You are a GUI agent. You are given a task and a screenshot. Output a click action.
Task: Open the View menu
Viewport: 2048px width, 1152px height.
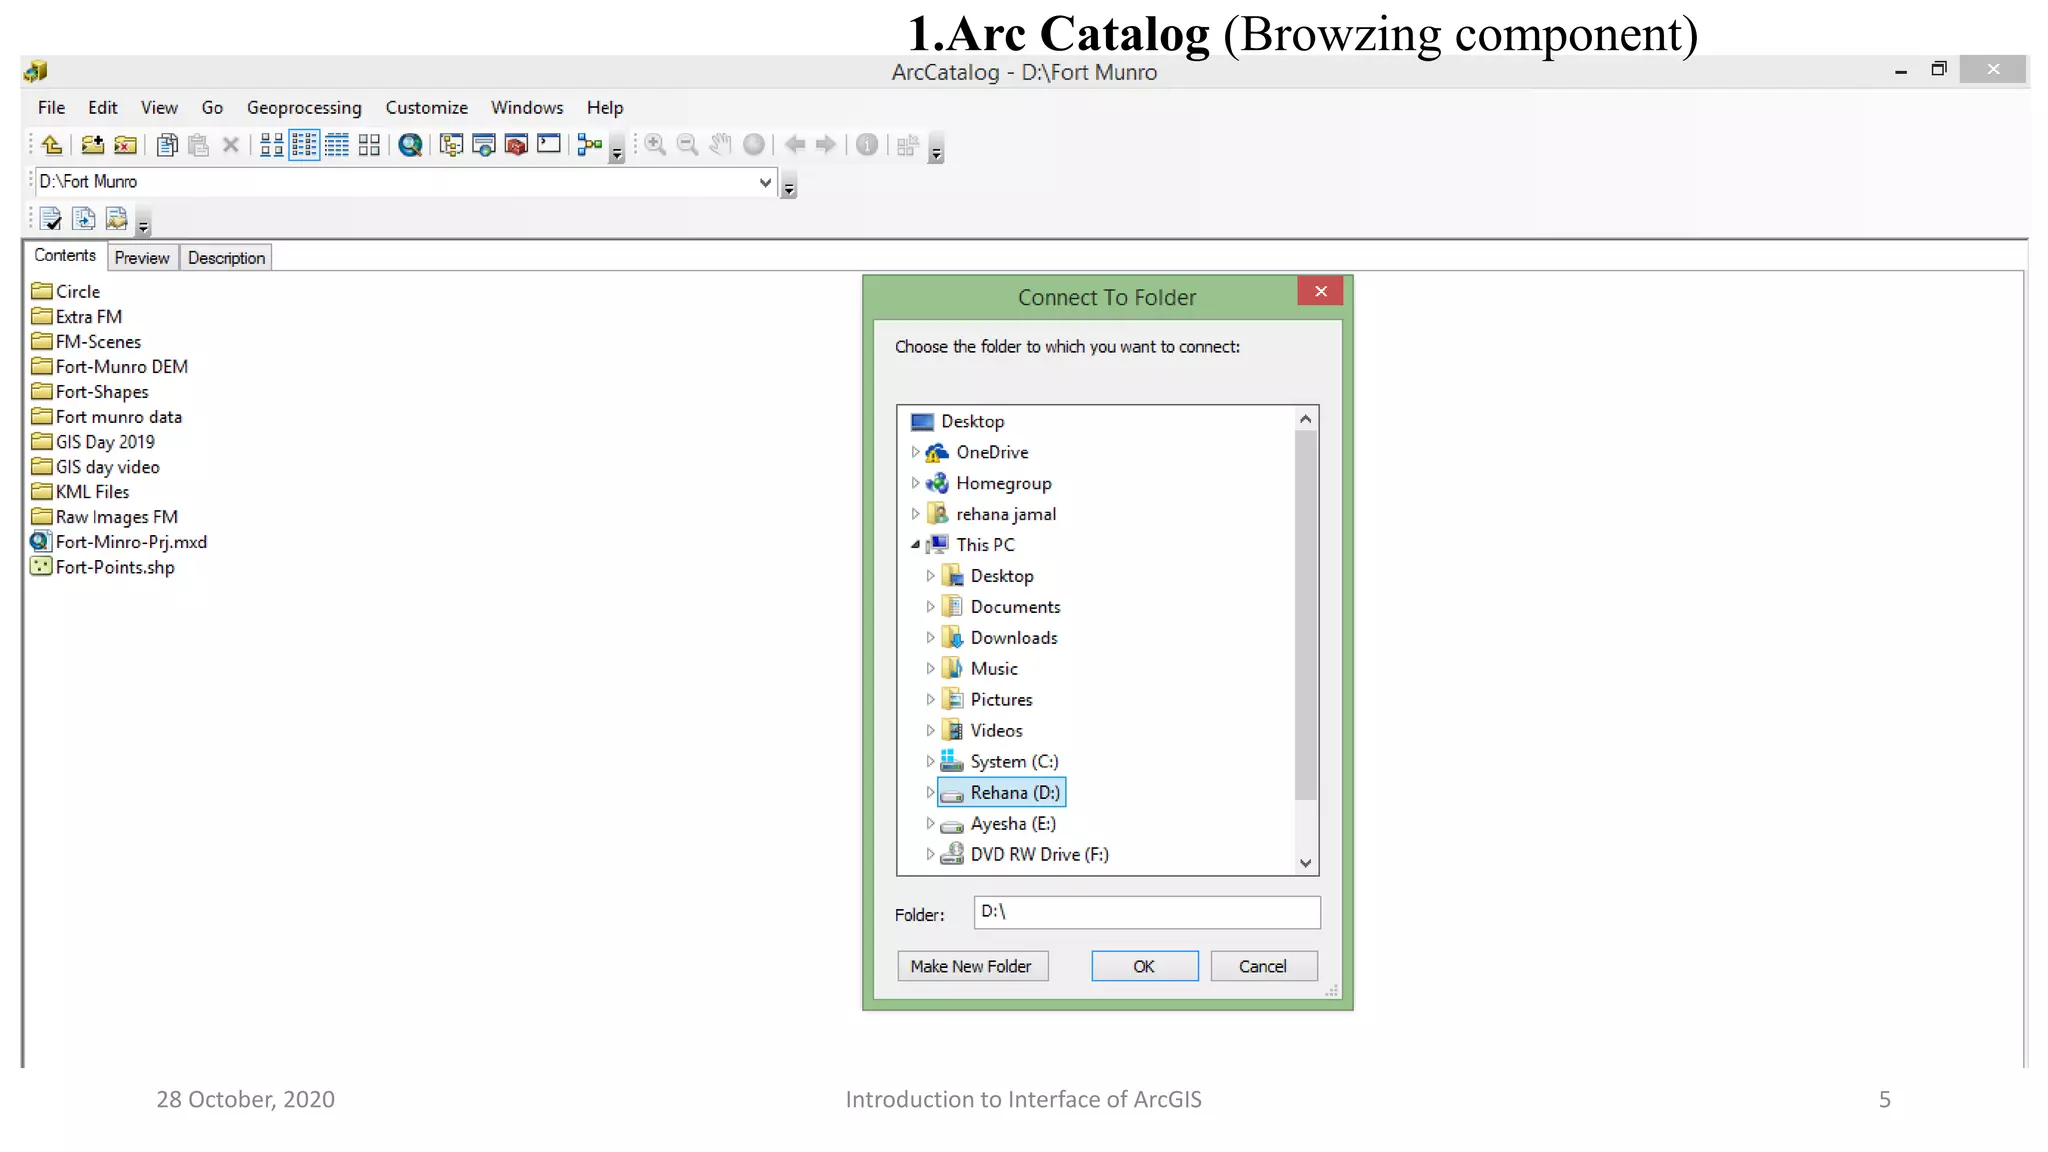[x=159, y=108]
